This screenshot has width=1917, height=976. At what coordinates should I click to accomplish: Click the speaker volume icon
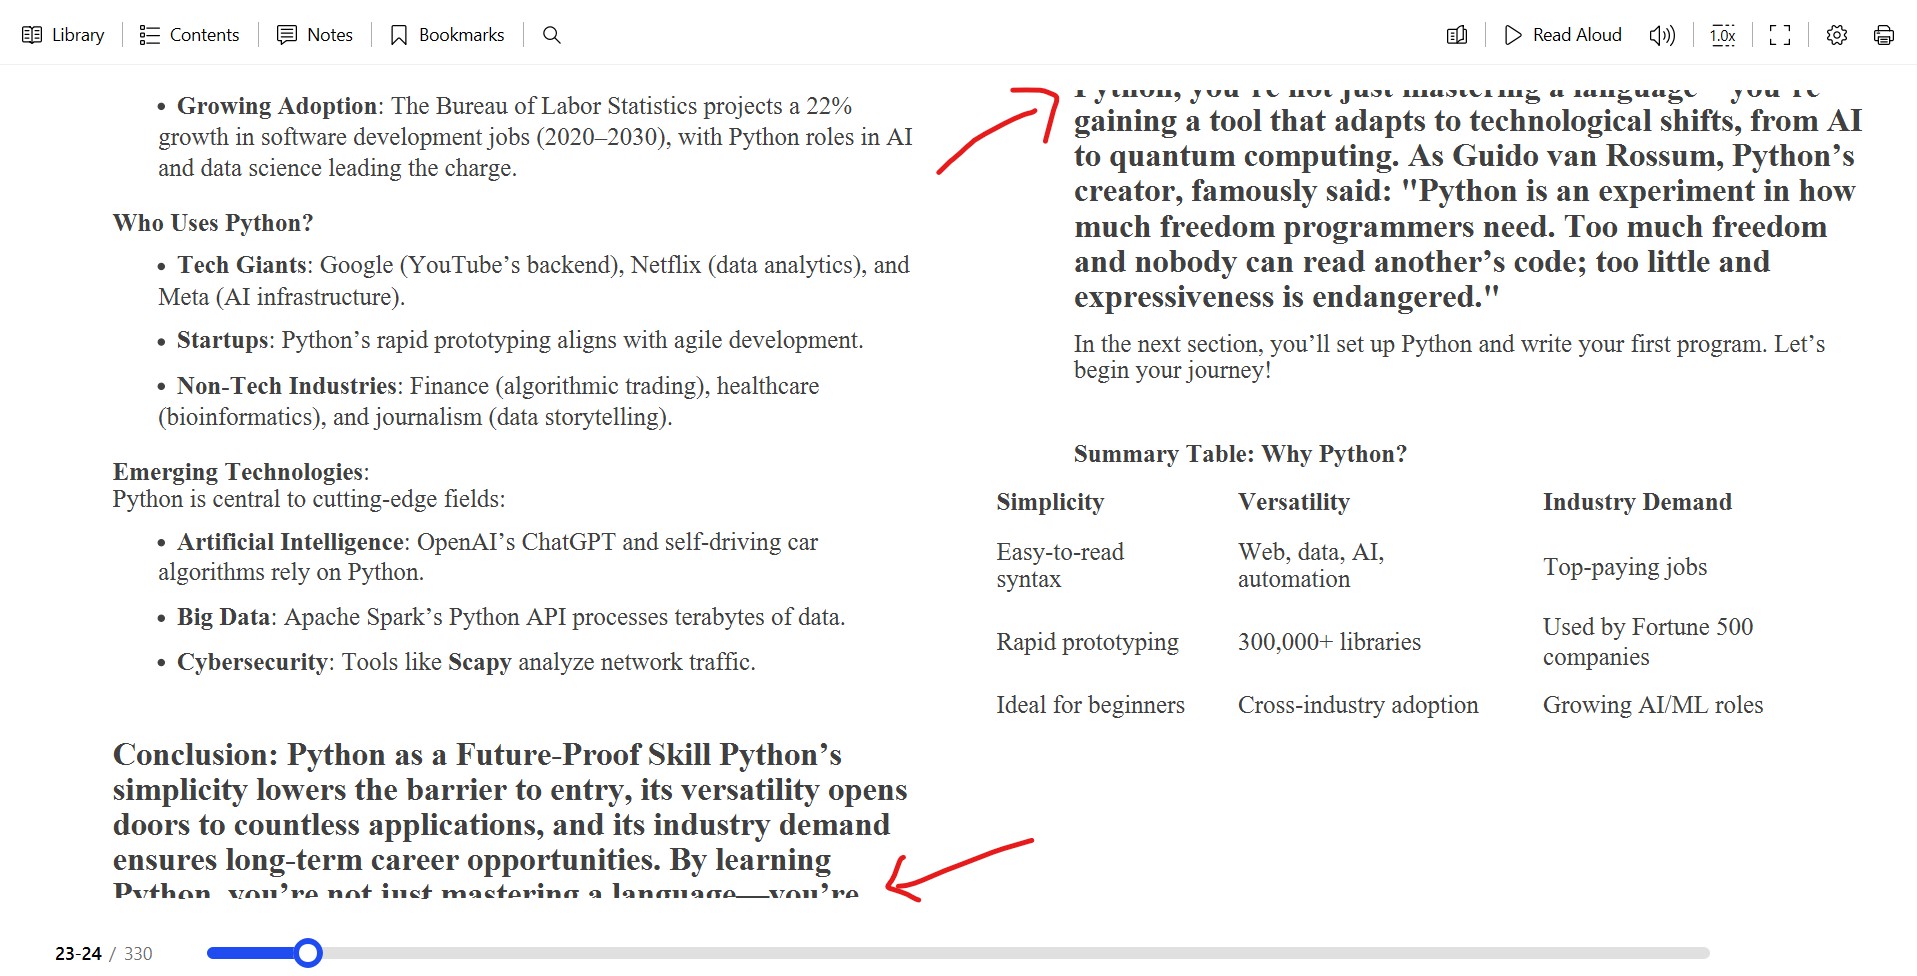[x=1662, y=35]
